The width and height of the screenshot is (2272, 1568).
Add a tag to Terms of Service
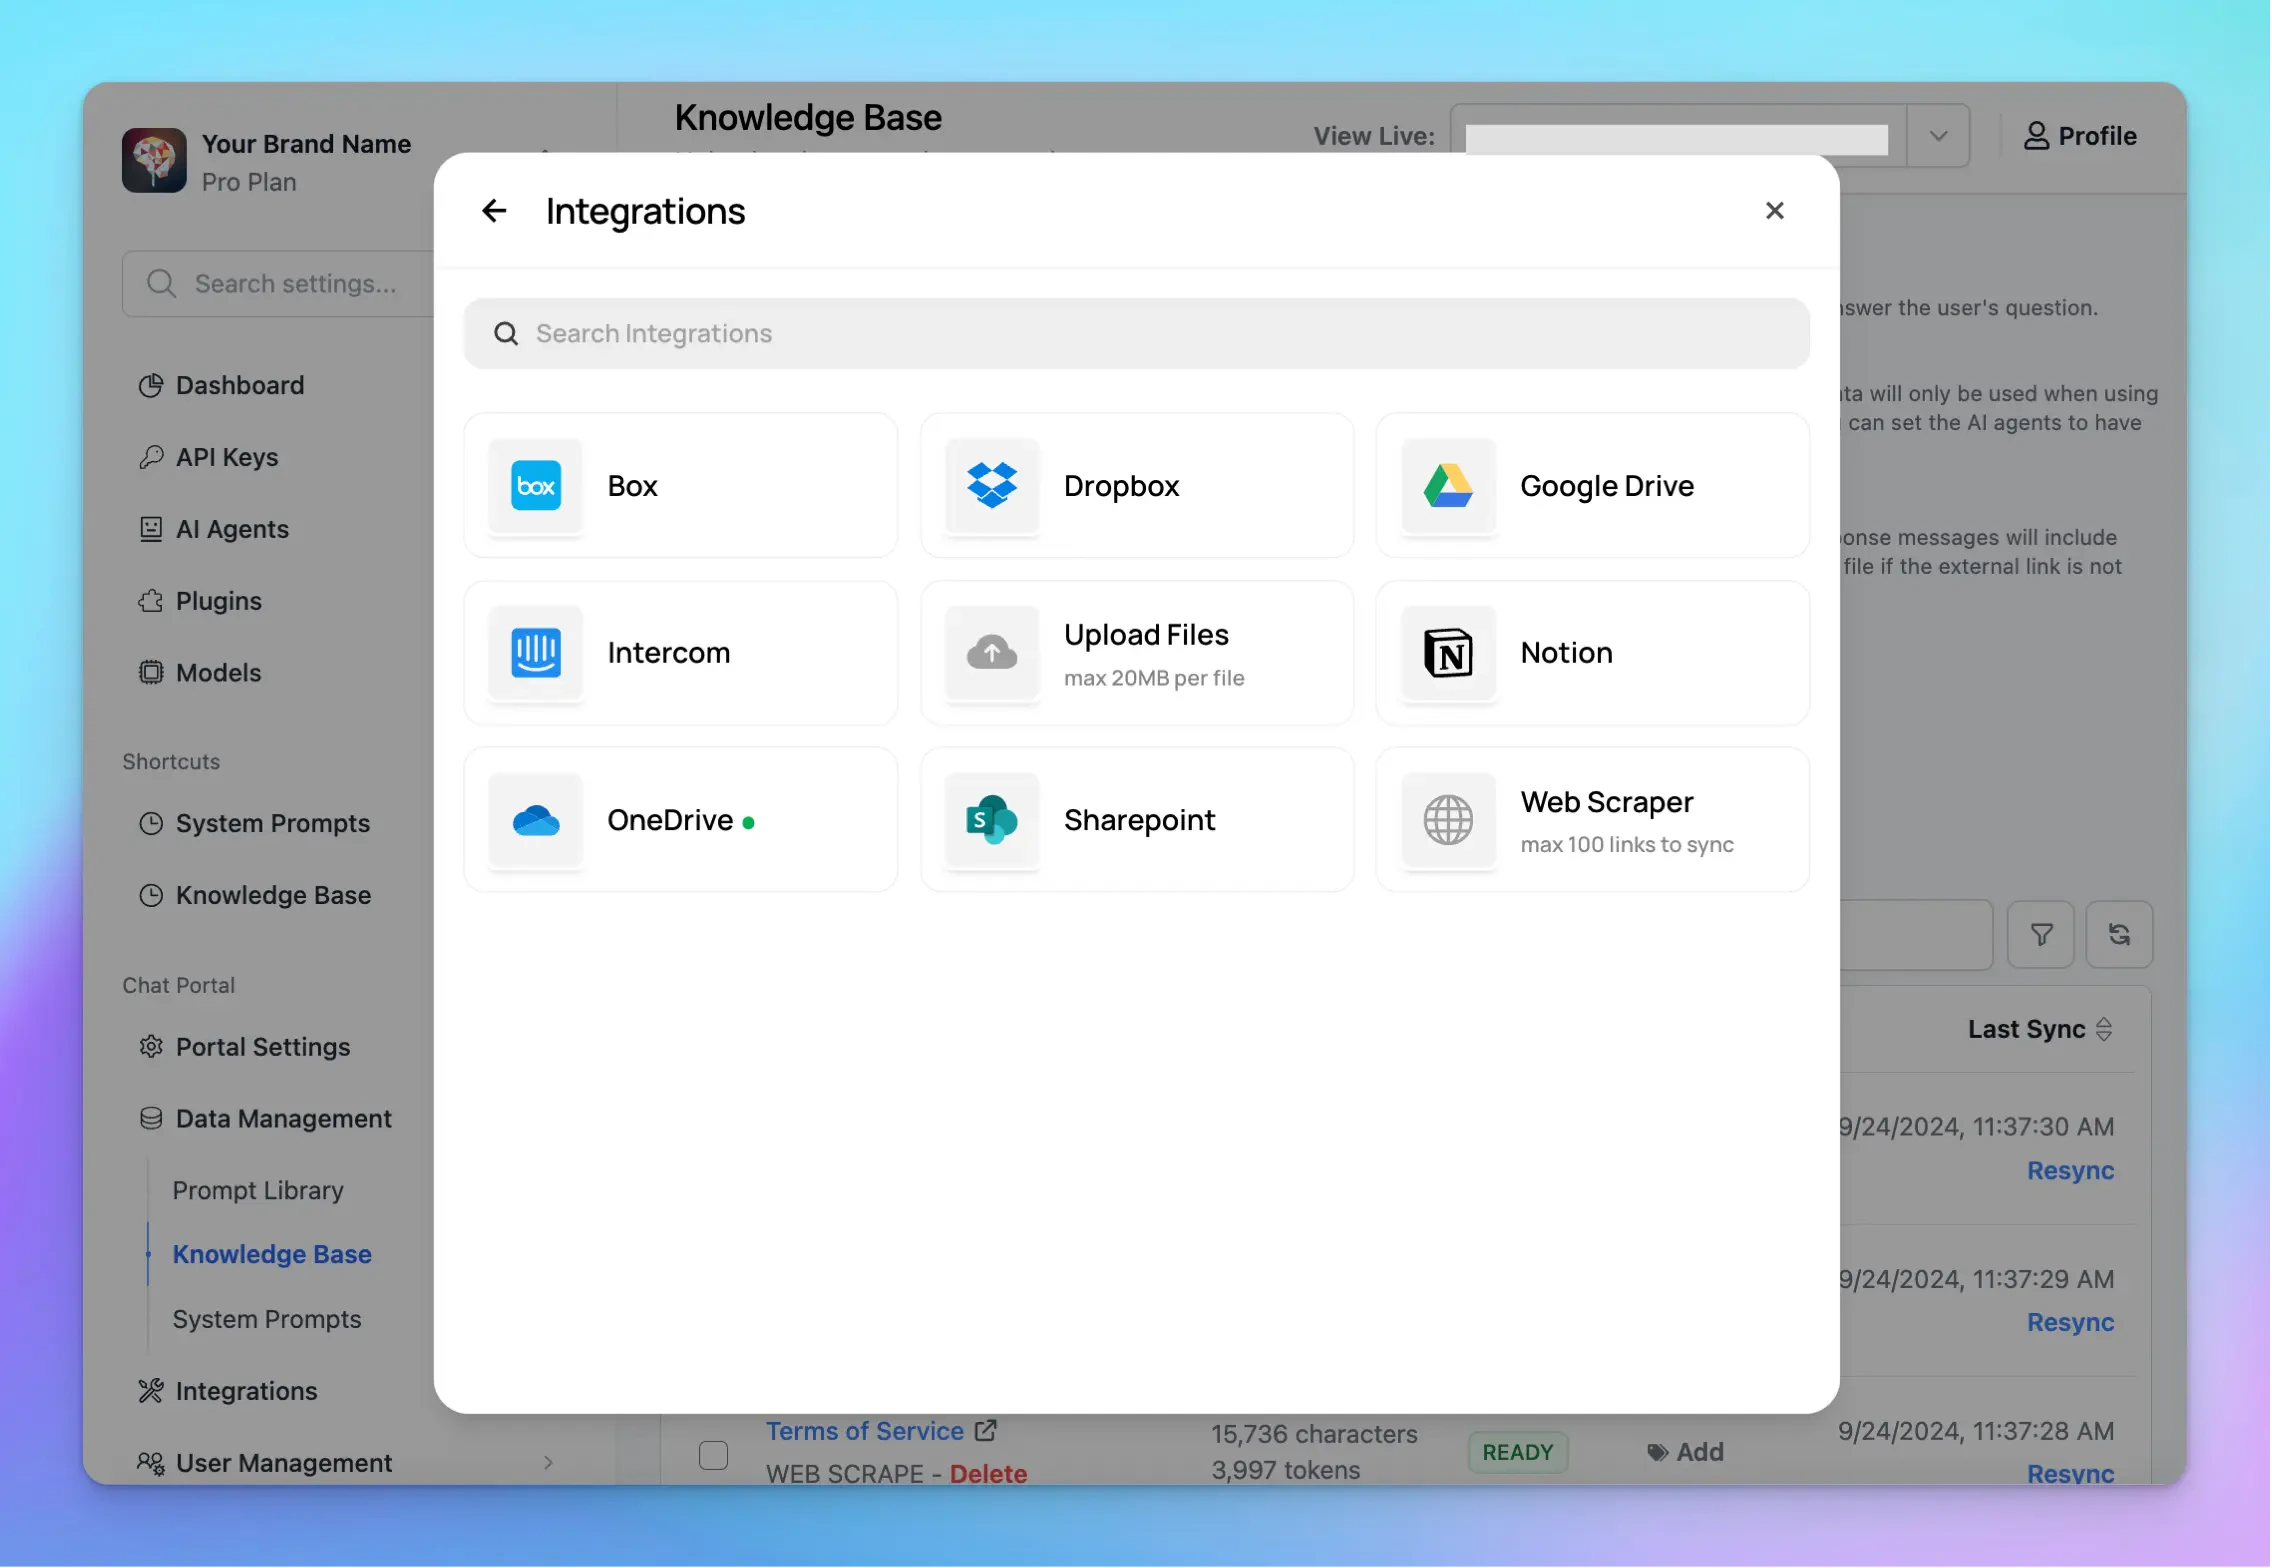pos(1685,1453)
